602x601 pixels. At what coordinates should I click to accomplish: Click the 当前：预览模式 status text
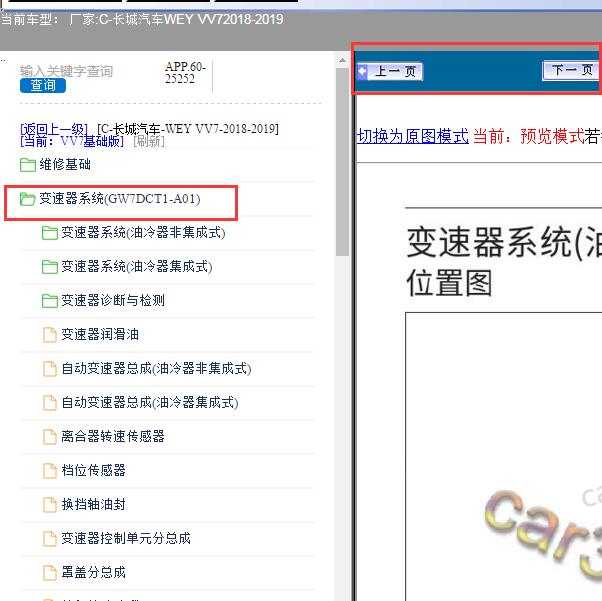point(529,136)
